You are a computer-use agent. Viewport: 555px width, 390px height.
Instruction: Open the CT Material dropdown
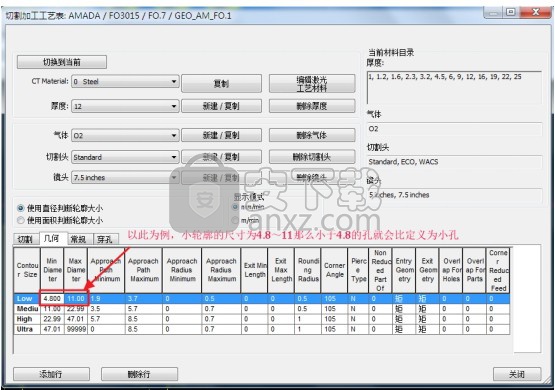click(125, 81)
